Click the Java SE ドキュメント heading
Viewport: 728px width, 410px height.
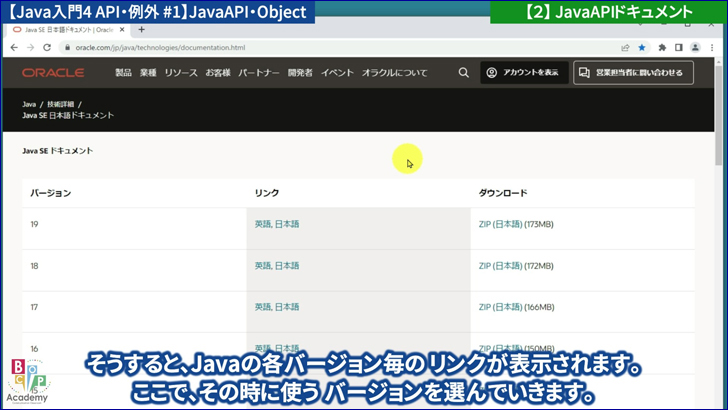coord(58,150)
